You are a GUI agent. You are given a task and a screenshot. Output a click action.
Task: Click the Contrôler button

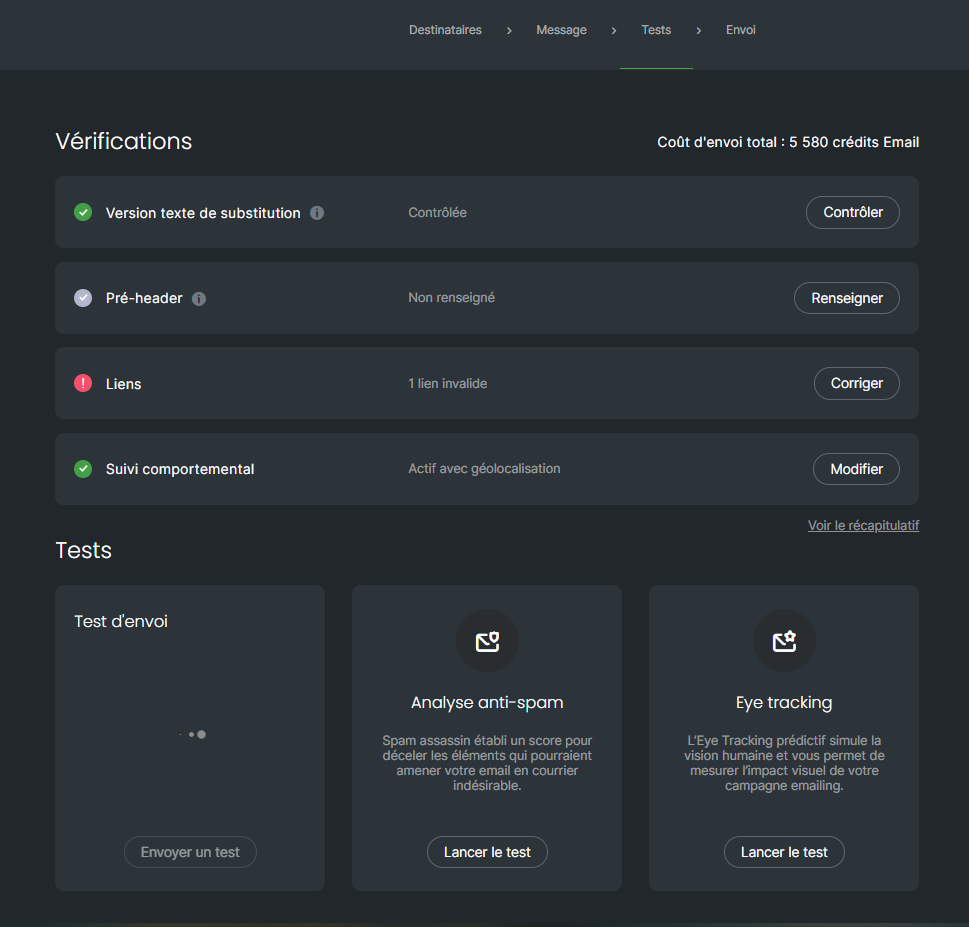853,213
